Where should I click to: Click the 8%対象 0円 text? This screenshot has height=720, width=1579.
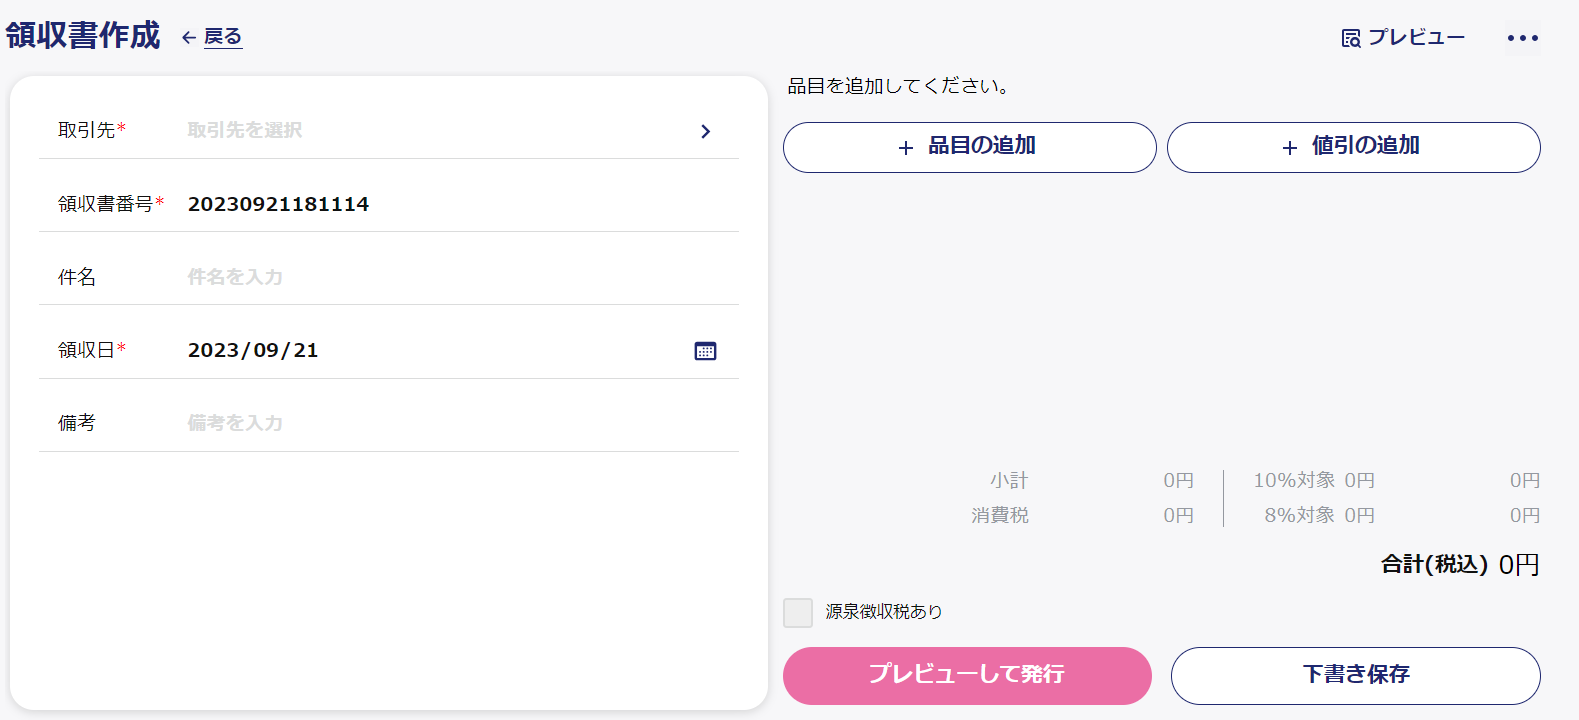[1320, 515]
